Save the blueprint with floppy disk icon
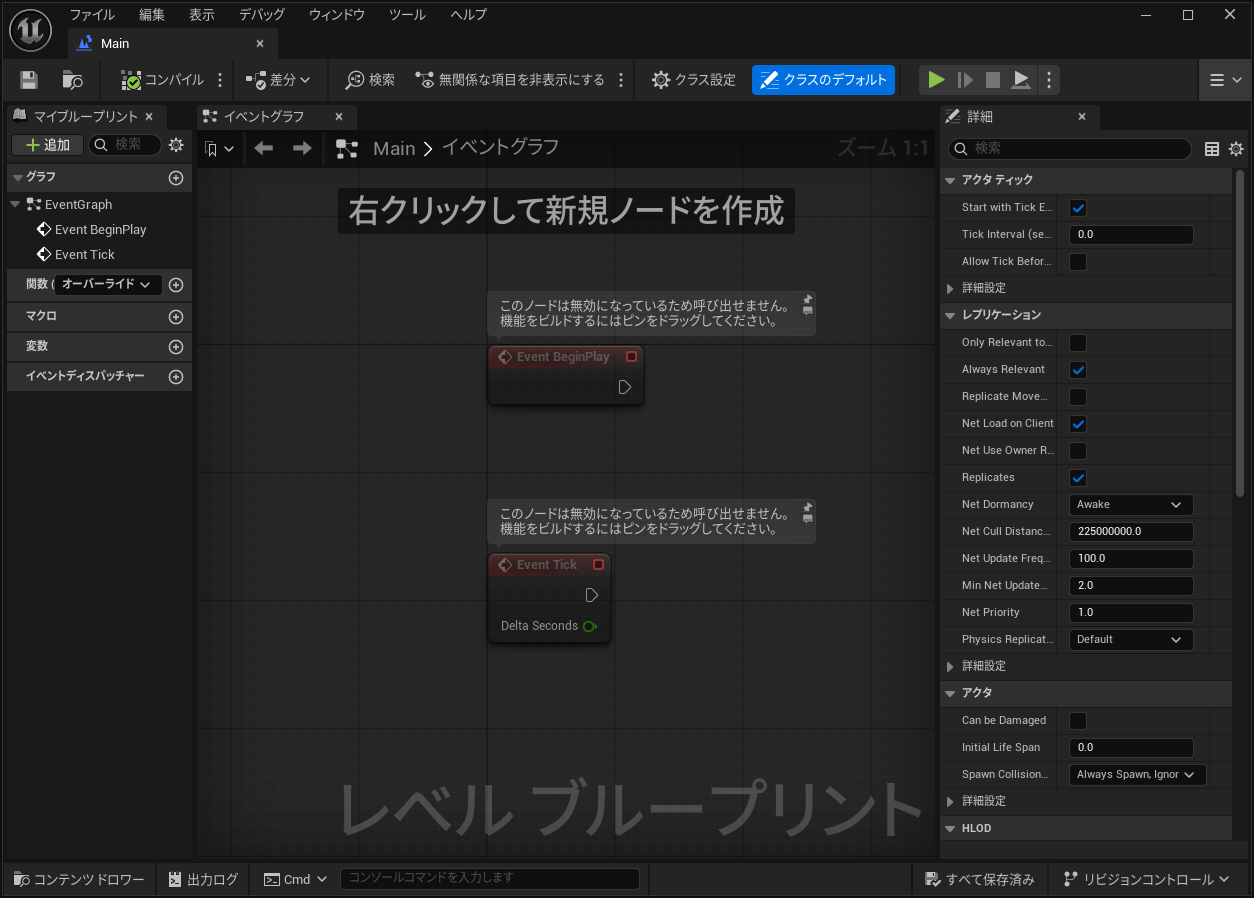The width and height of the screenshot is (1254, 898). [29, 80]
